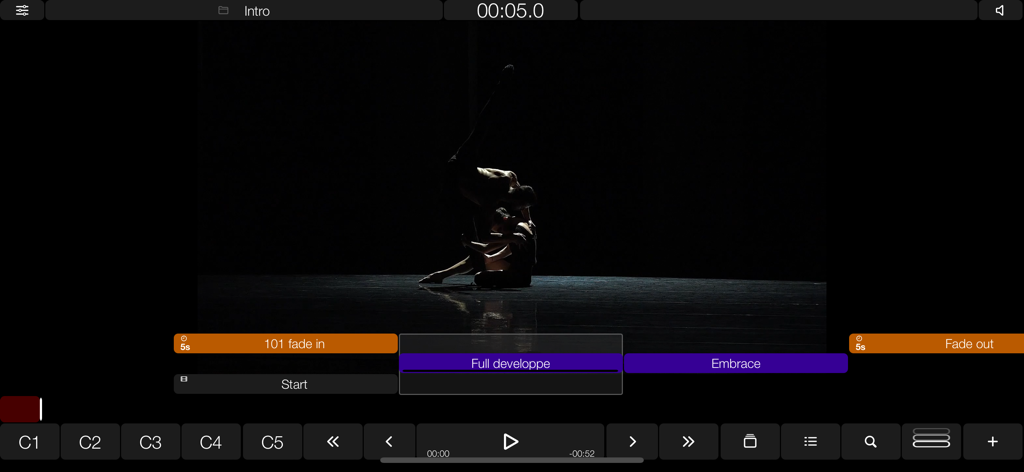The height and width of the screenshot is (472, 1024).
Task: Select the C5 camera button
Action: pyautogui.click(x=272, y=442)
